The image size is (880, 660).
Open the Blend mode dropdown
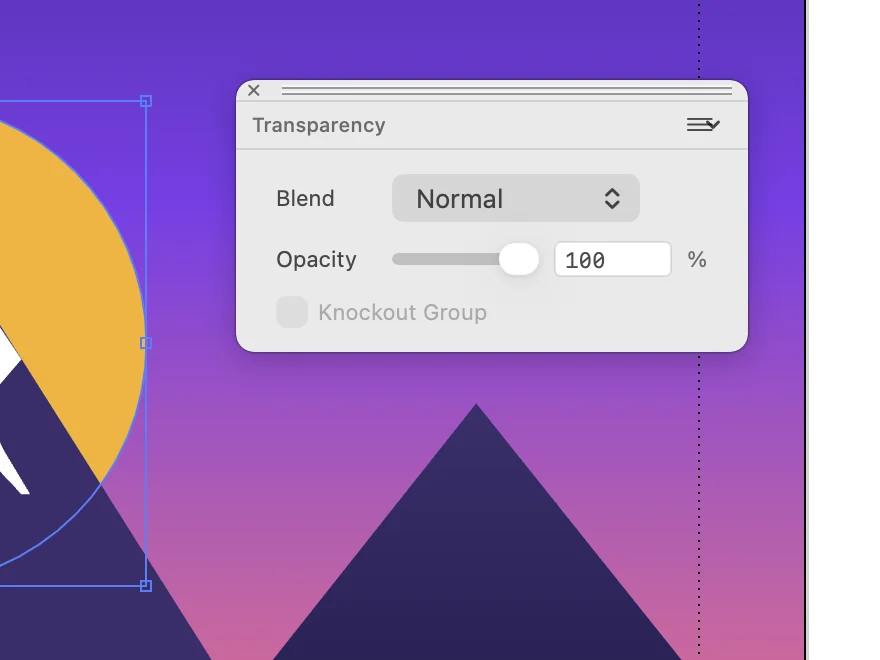coord(516,198)
